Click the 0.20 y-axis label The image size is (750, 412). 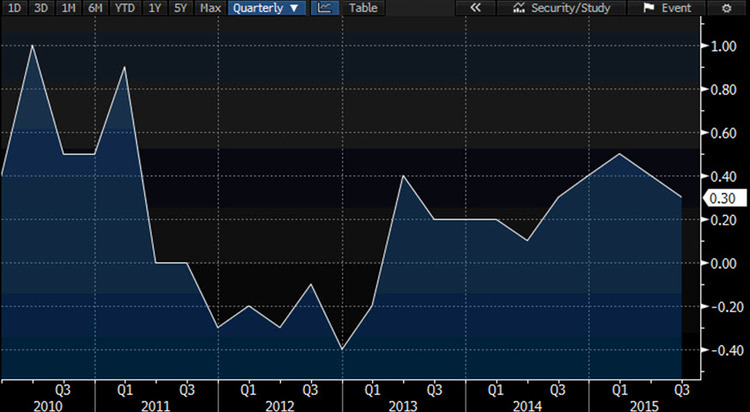pos(722,220)
